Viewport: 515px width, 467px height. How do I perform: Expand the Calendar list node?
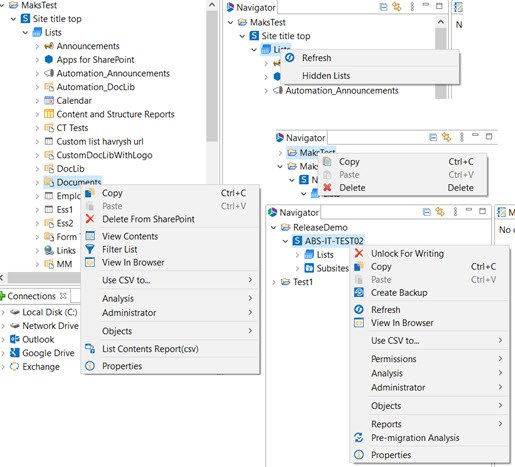(x=37, y=101)
